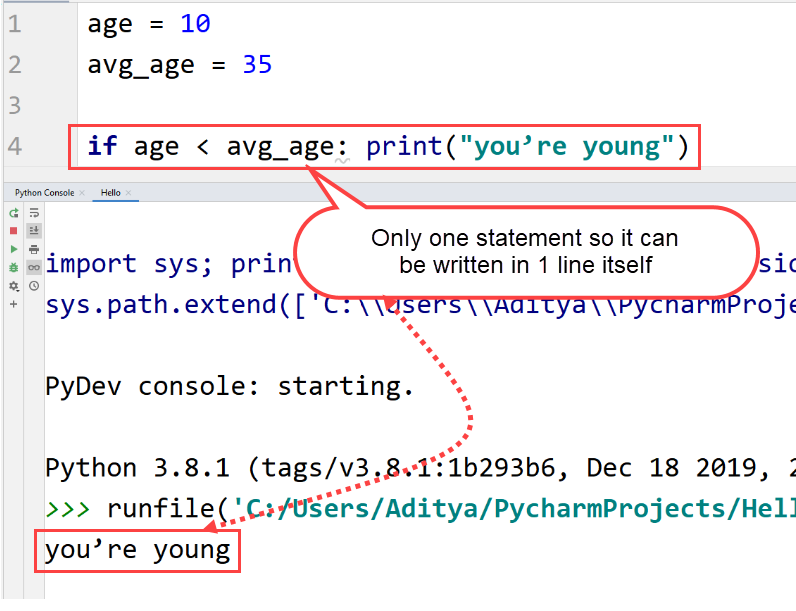
Task: Open command history clock icon
Action: (34, 286)
